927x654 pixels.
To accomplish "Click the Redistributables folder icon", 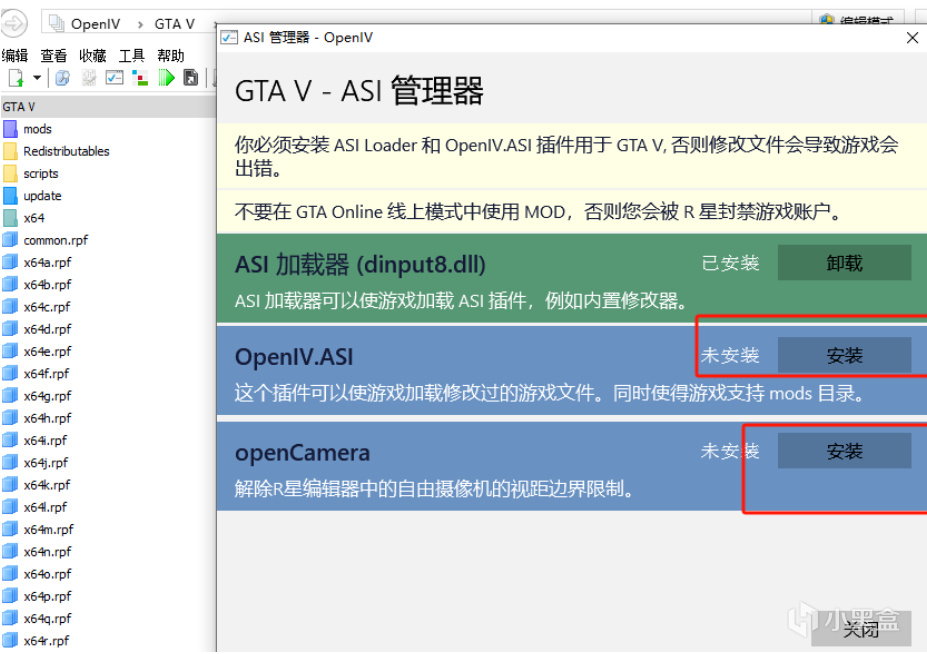I will pos(10,151).
